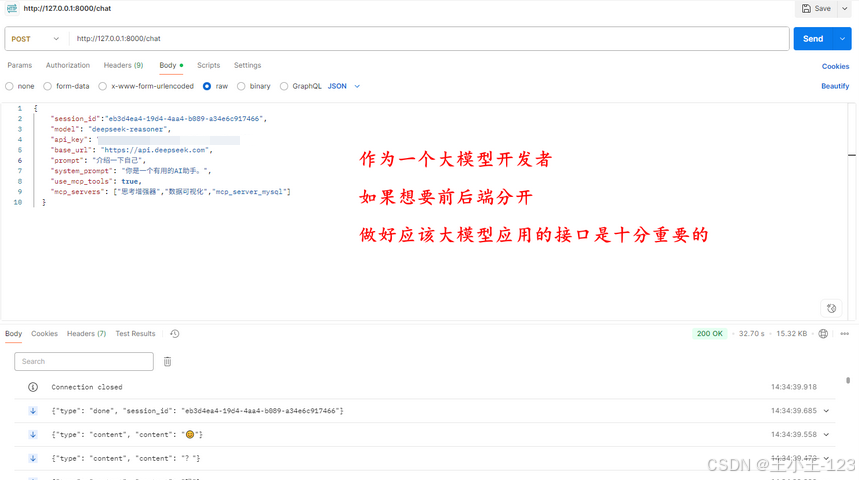Select the none body type radio
The height and width of the screenshot is (480, 859).
[9, 86]
